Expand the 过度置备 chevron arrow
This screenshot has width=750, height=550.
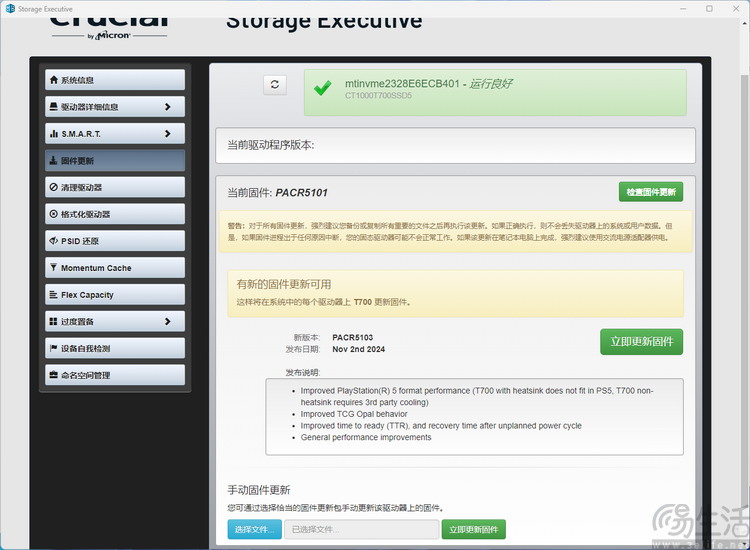coord(167,321)
